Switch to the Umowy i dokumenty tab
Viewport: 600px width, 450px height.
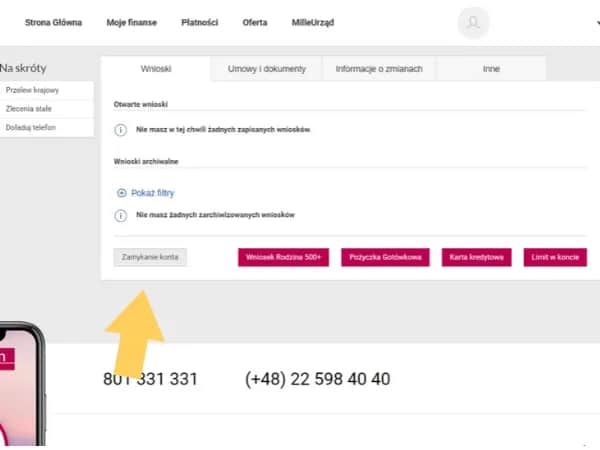pos(266,69)
